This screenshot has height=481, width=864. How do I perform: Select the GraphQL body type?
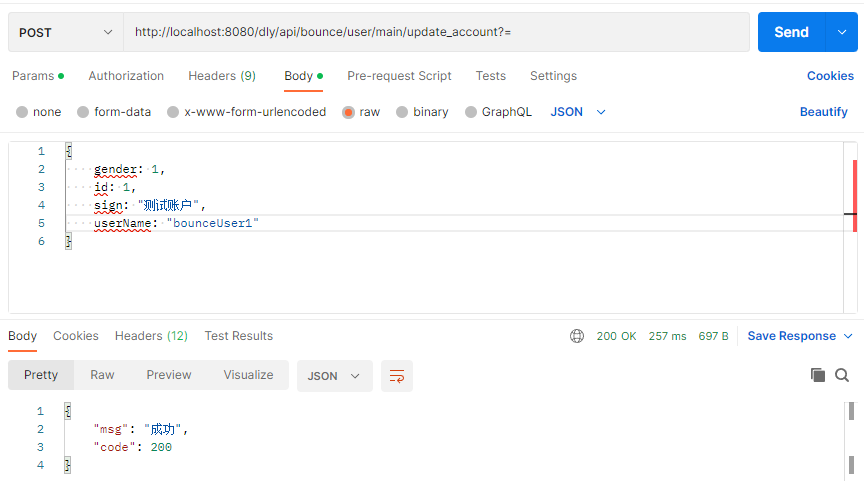click(x=471, y=112)
